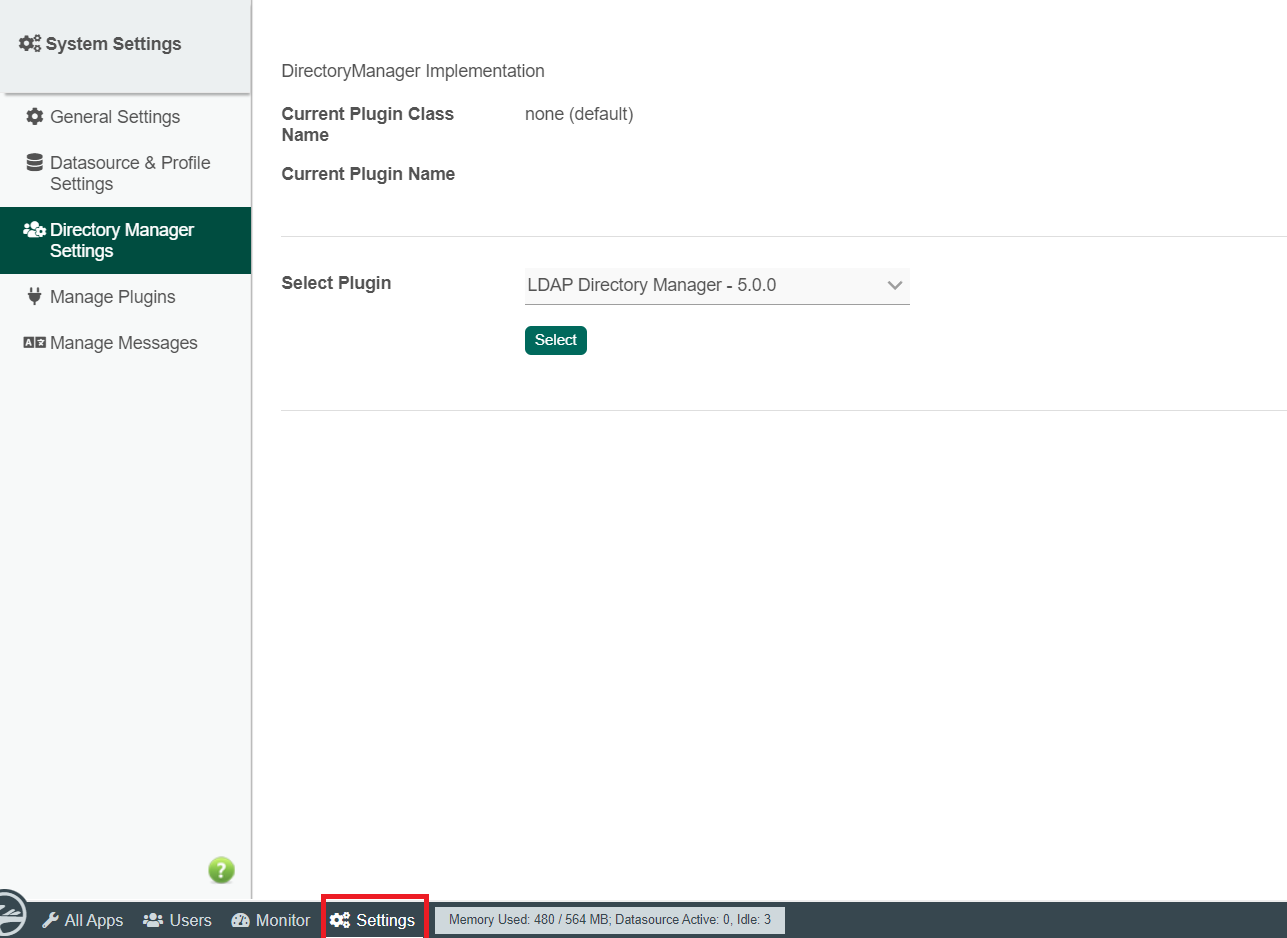Click the users-cog icon for Directory Manager Settings

tap(35, 230)
